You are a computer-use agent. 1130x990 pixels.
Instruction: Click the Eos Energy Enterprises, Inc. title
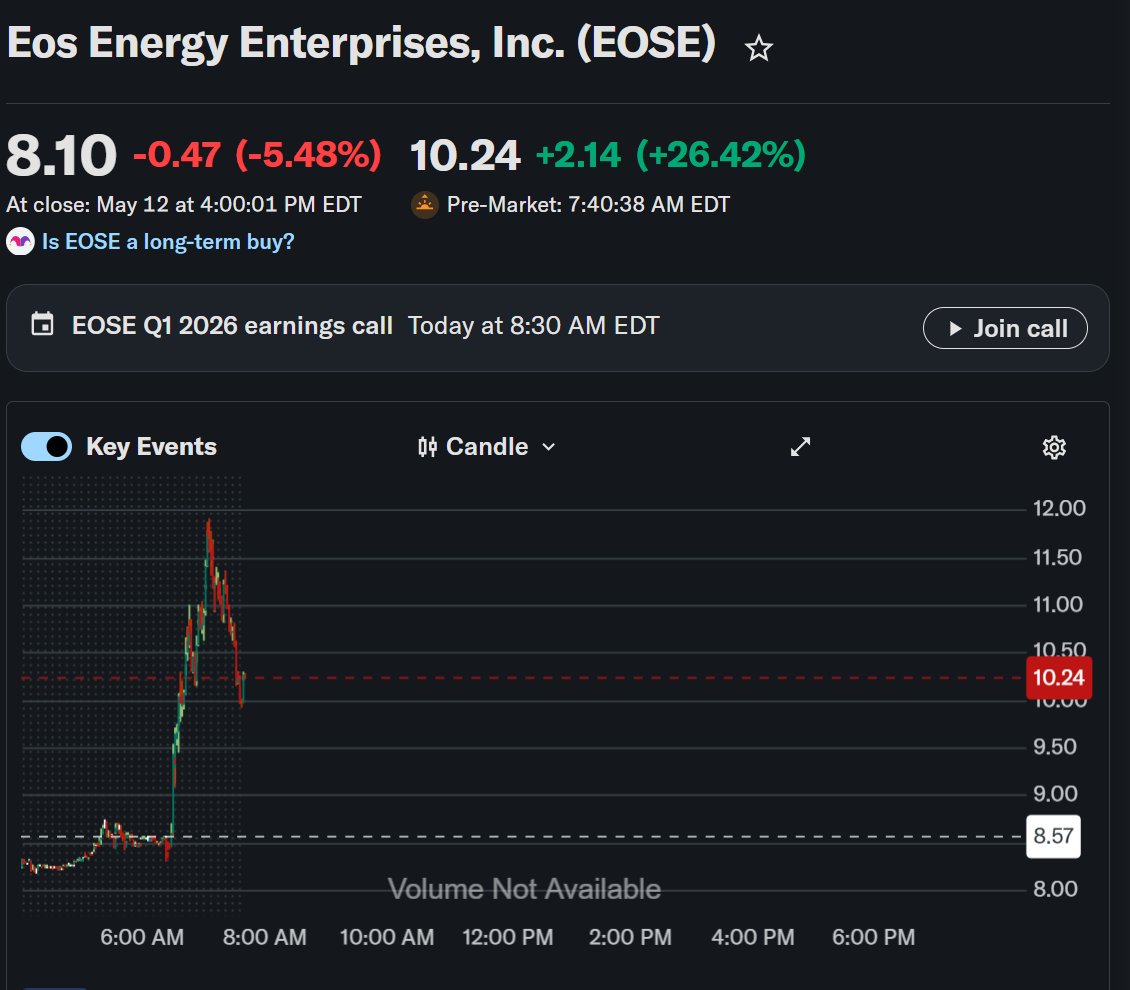tap(361, 43)
